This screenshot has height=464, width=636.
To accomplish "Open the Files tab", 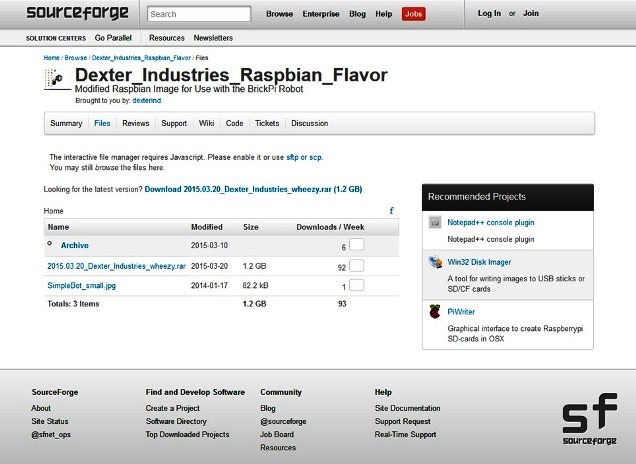I will (102, 123).
